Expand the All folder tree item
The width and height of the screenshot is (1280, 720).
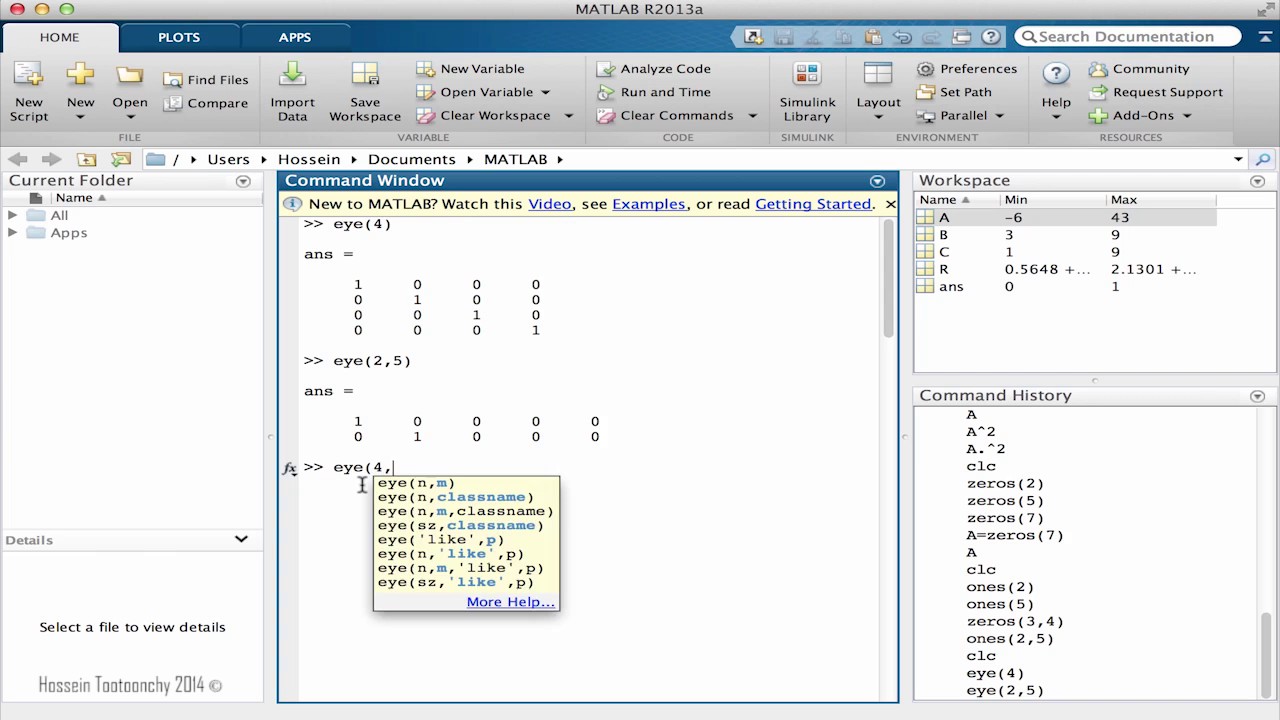coord(12,215)
